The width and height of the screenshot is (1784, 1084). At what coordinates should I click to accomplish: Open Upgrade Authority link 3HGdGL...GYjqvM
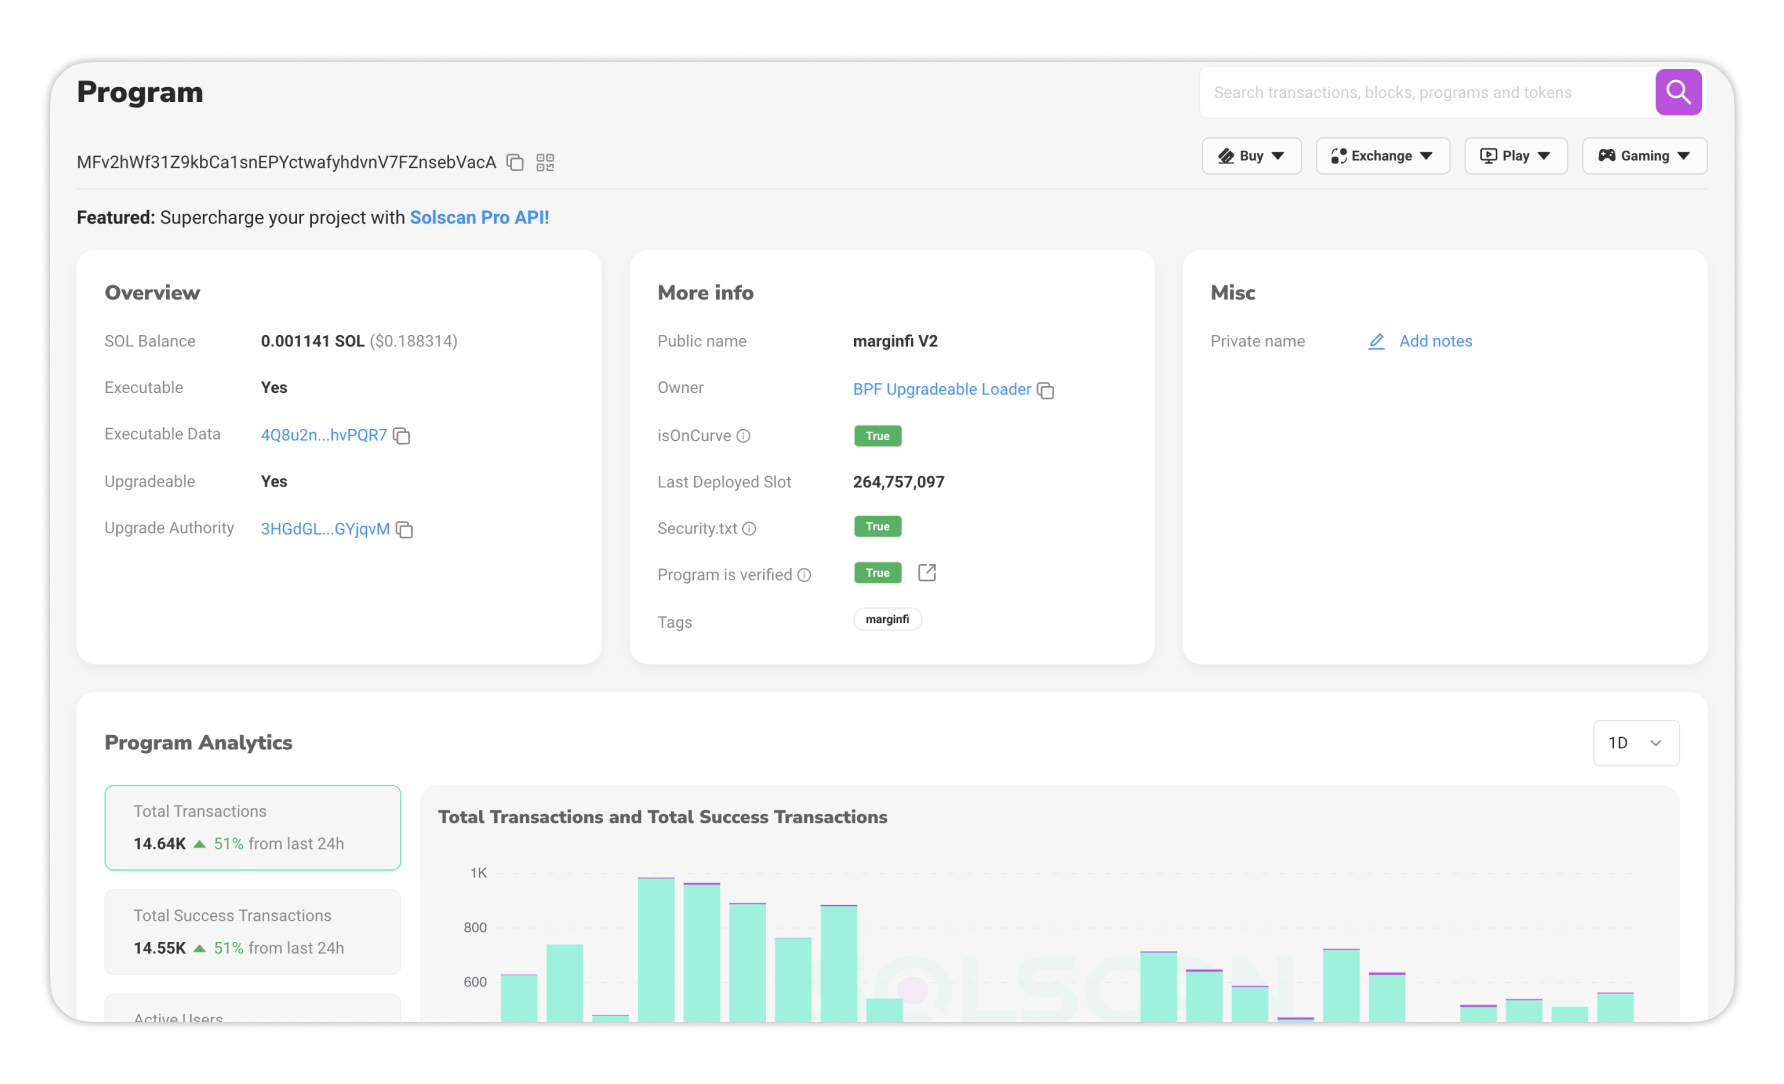click(325, 529)
